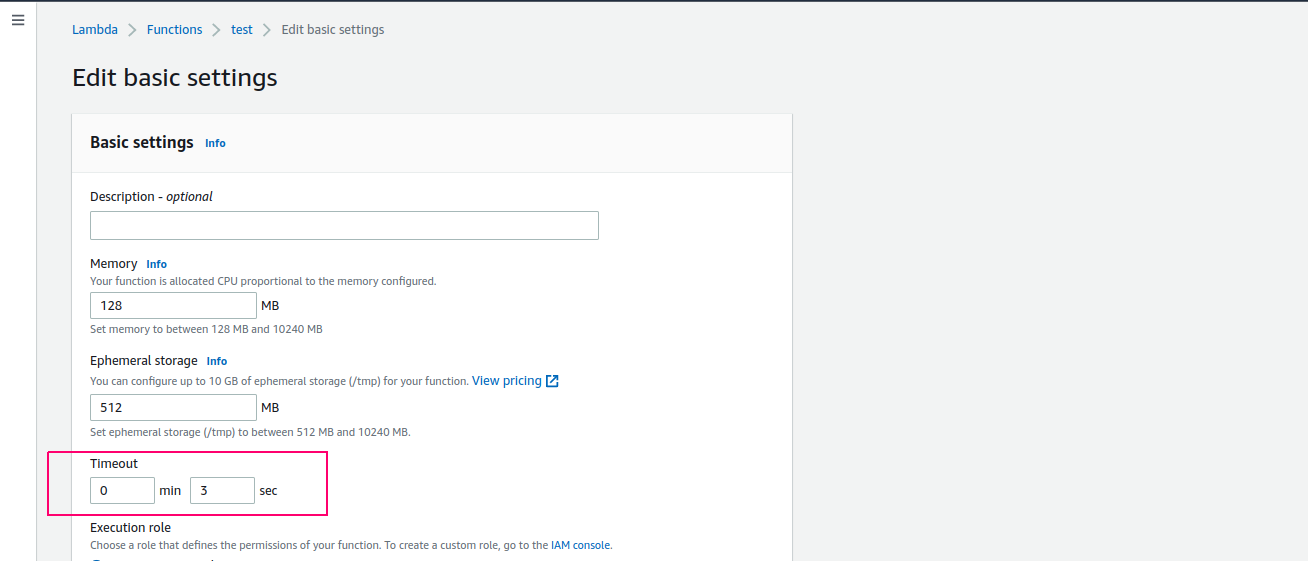Click the breadcrumb chevron after test
The image size is (1308, 561).
267,30
